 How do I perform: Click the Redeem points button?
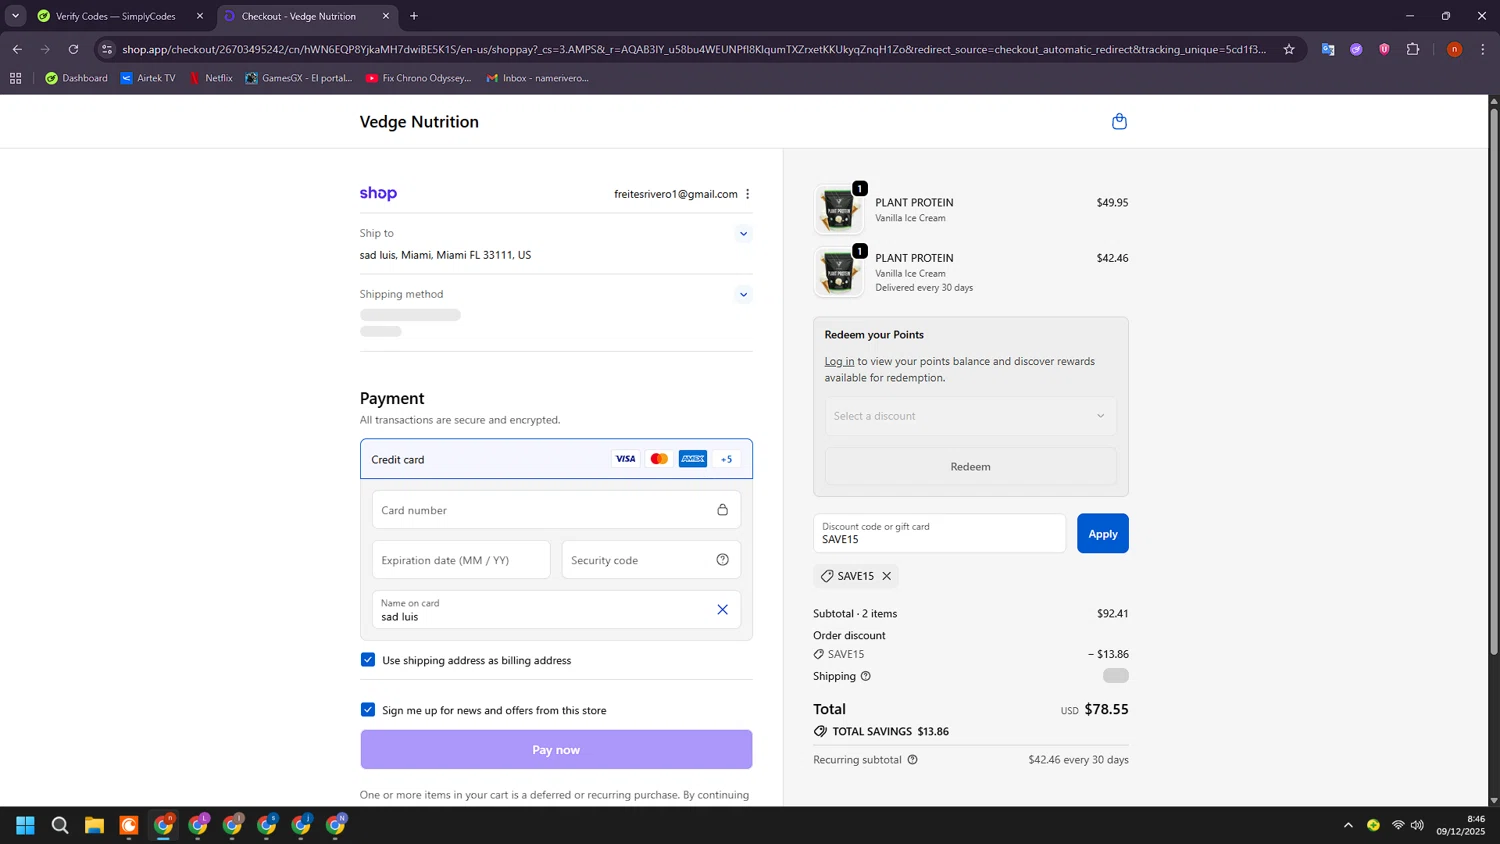(970, 467)
